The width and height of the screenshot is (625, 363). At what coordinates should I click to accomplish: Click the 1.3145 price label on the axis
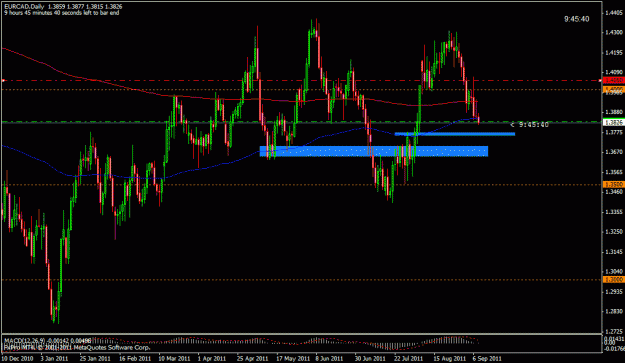point(614,252)
